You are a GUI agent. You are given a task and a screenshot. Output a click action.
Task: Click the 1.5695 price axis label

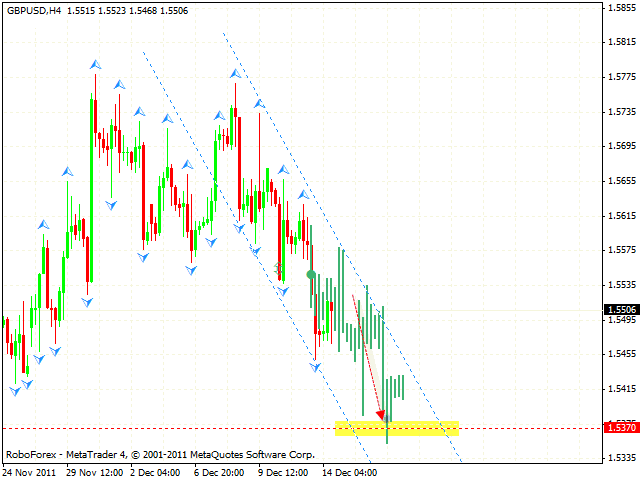pos(622,146)
